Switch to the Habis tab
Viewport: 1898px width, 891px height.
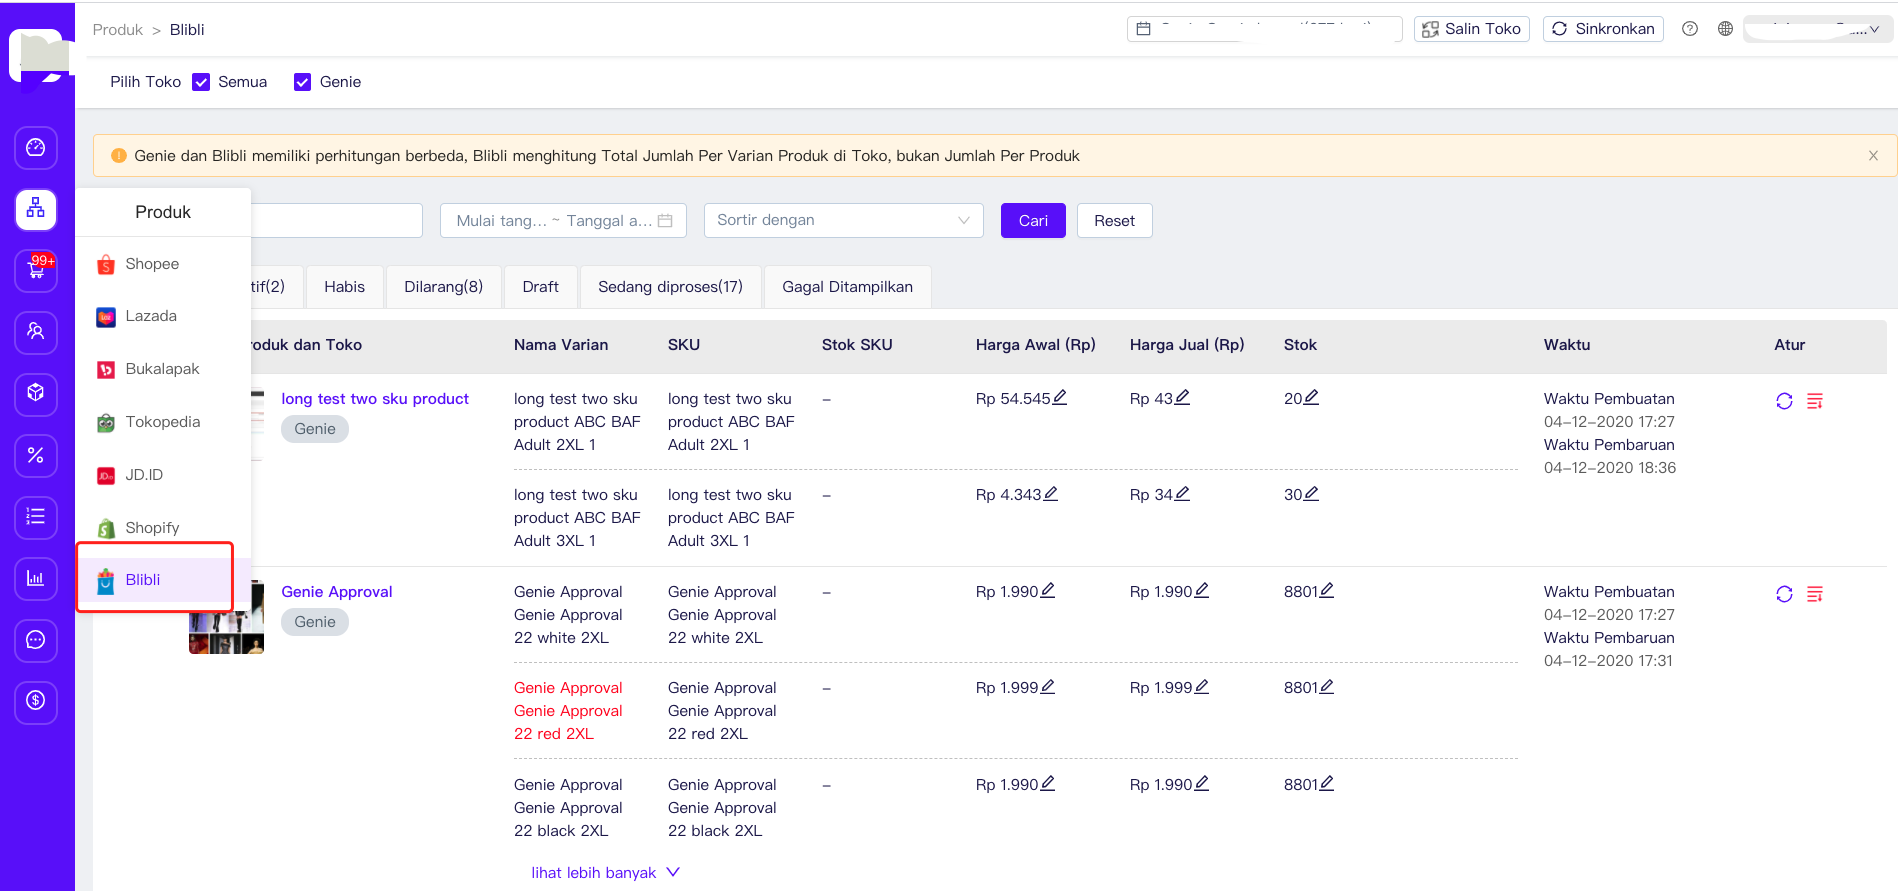[344, 287]
